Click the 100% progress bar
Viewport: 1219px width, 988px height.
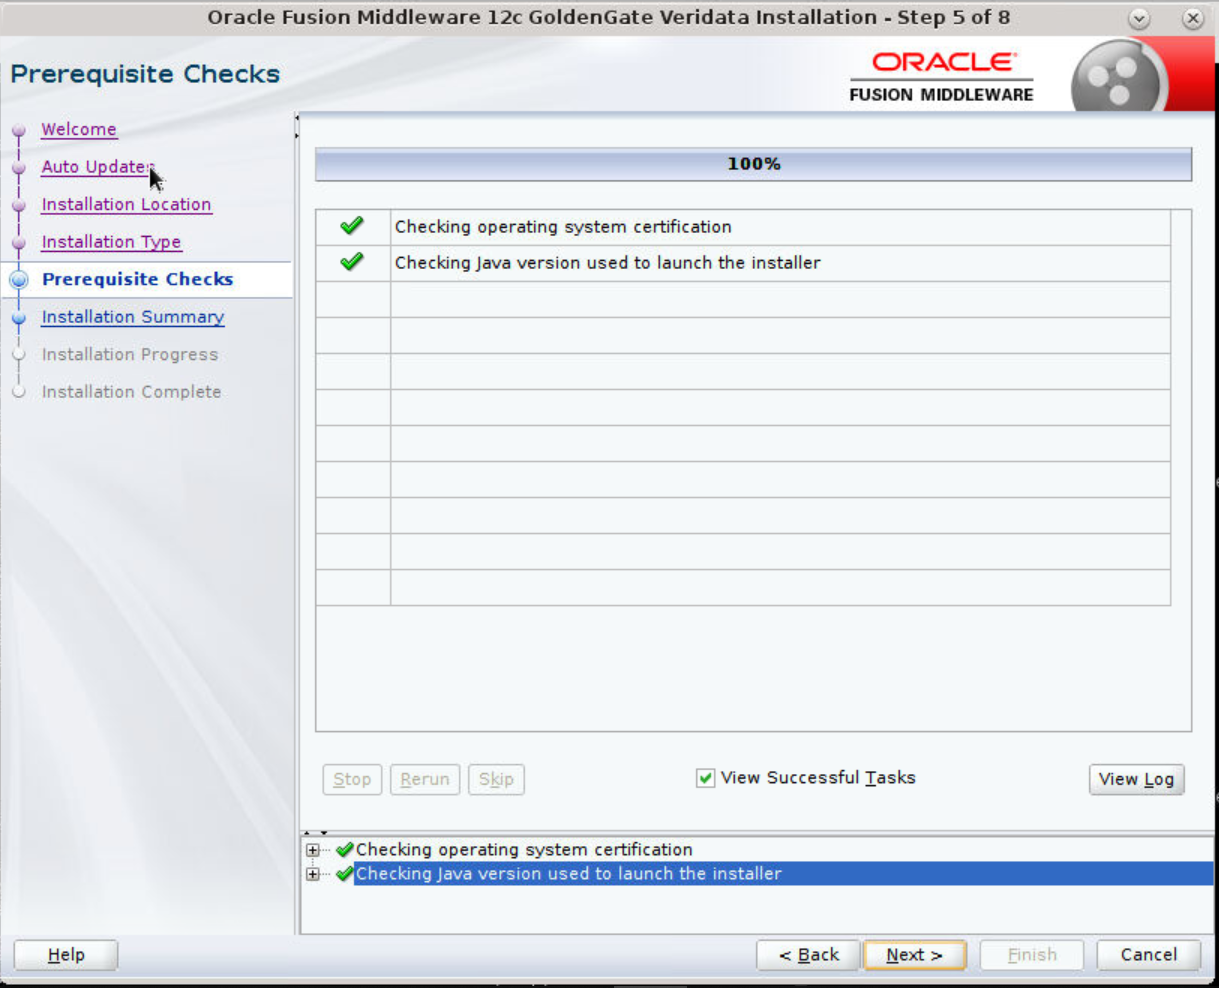pos(753,164)
